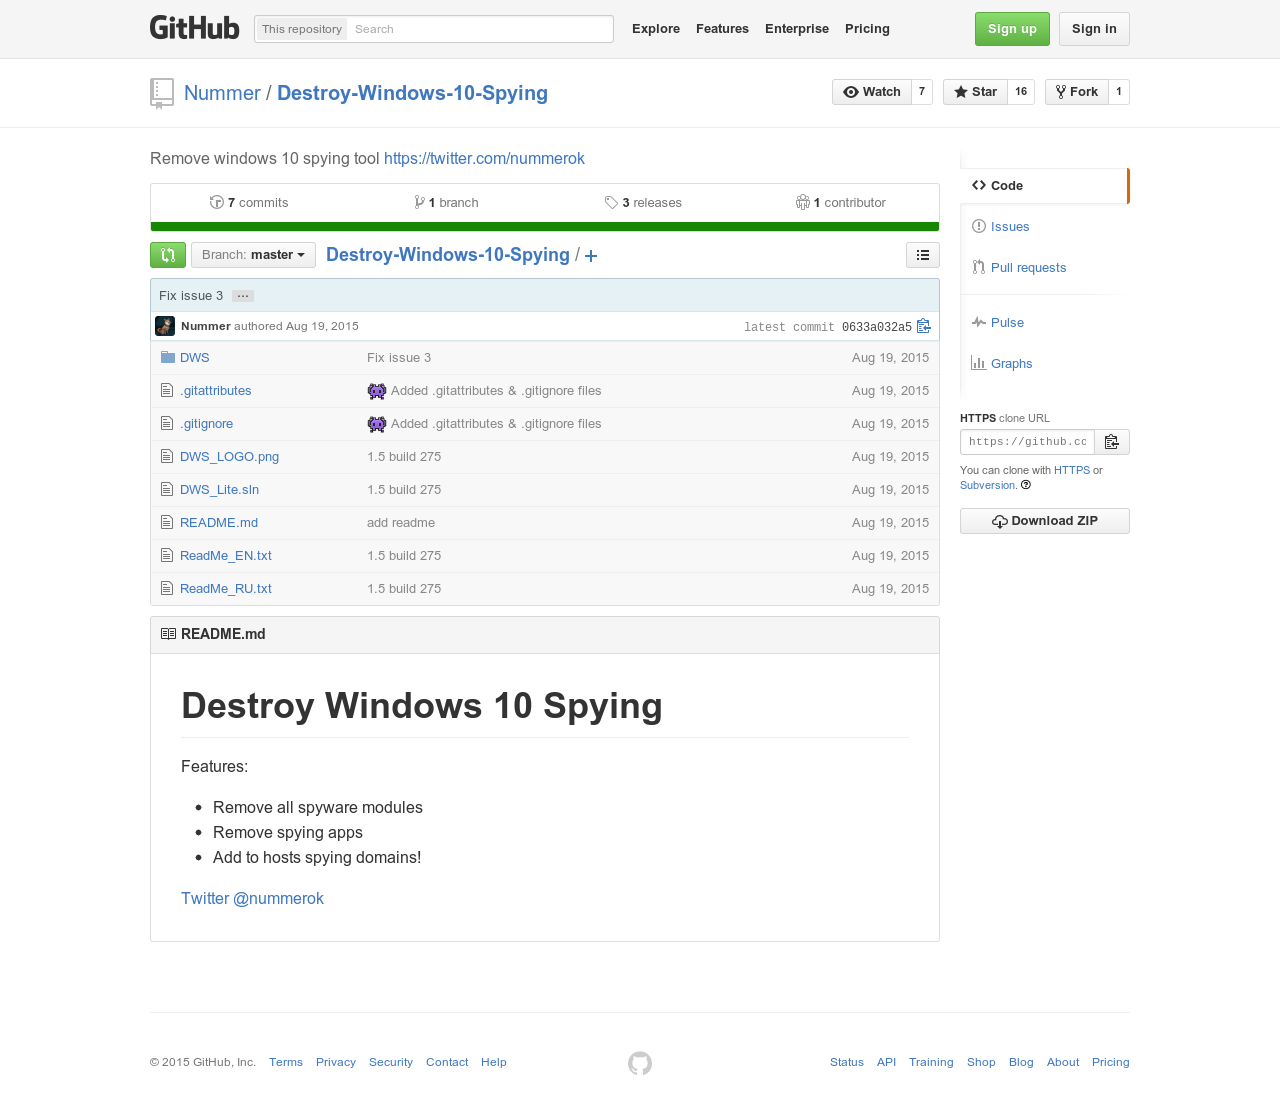Click avatar icon in .gitattributes commit message

377,391
